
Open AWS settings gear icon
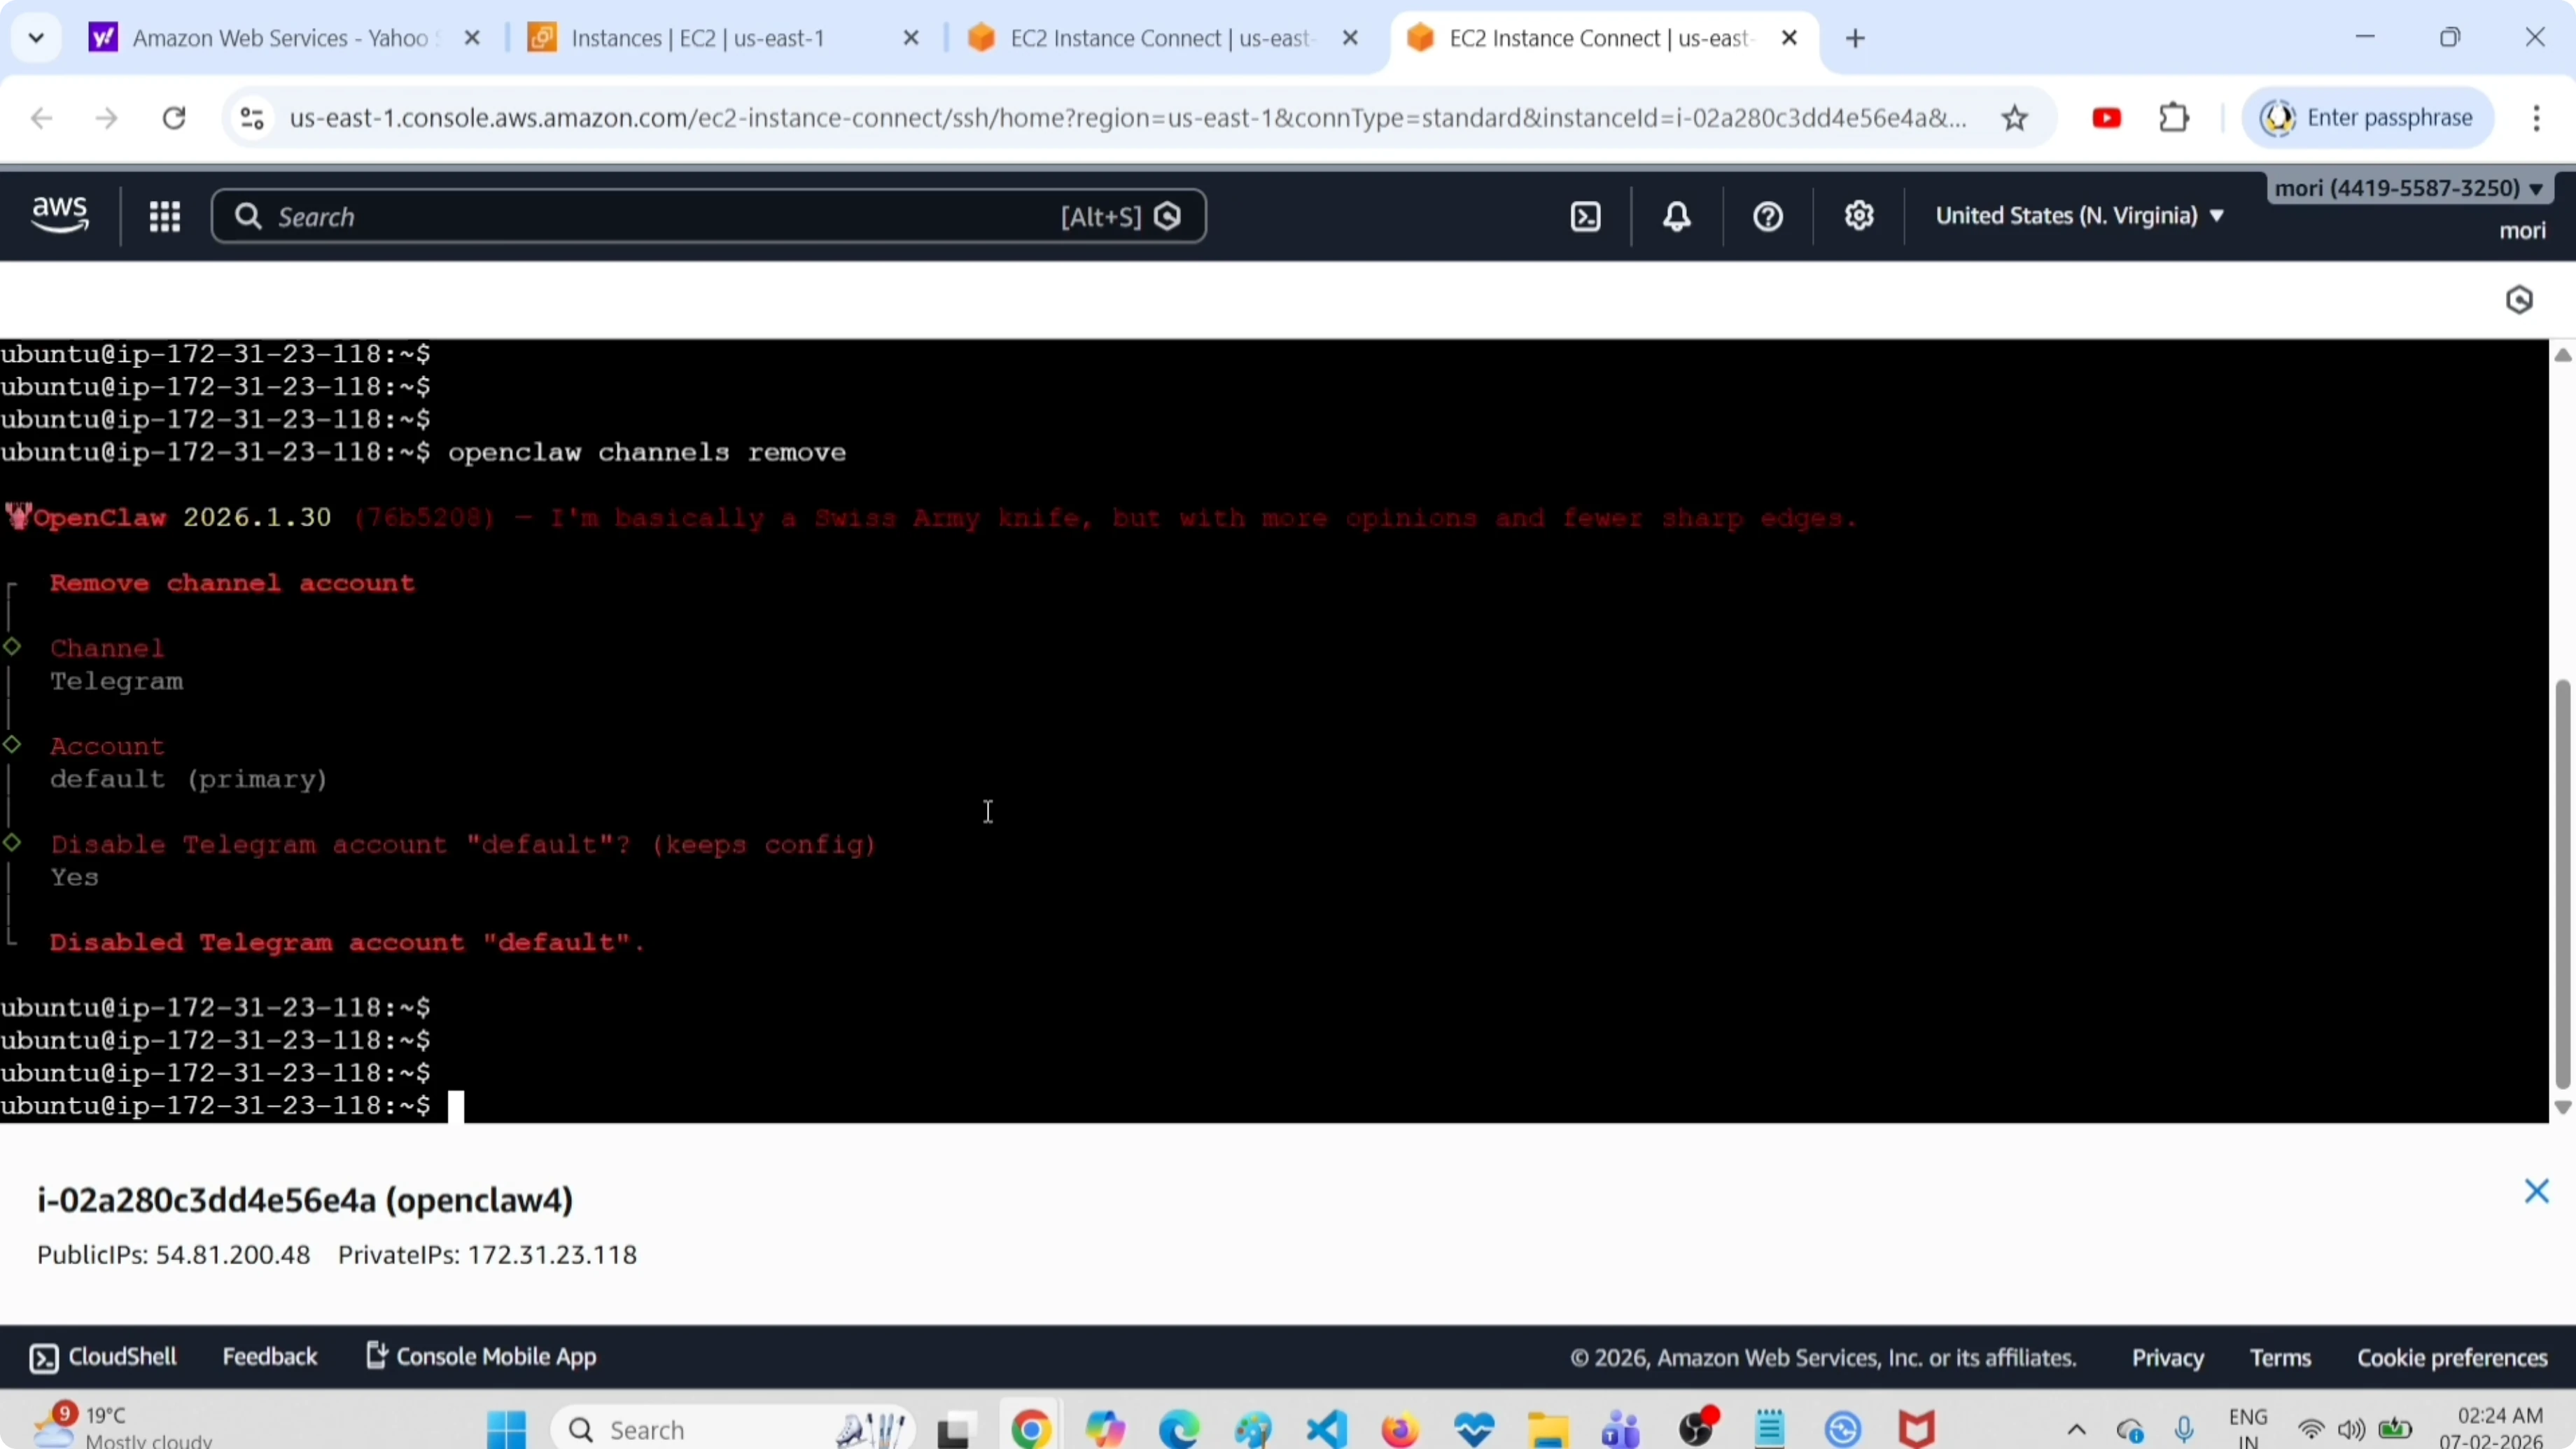pos(1859,216)
